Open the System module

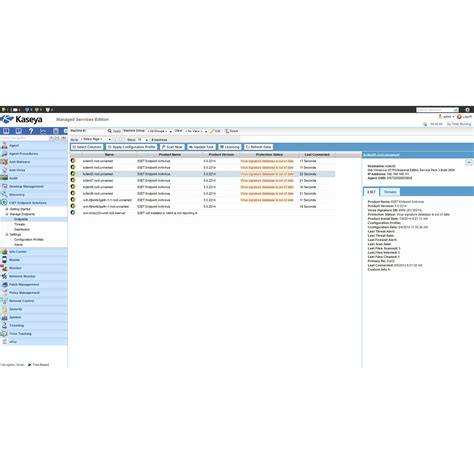click(34, 317)
